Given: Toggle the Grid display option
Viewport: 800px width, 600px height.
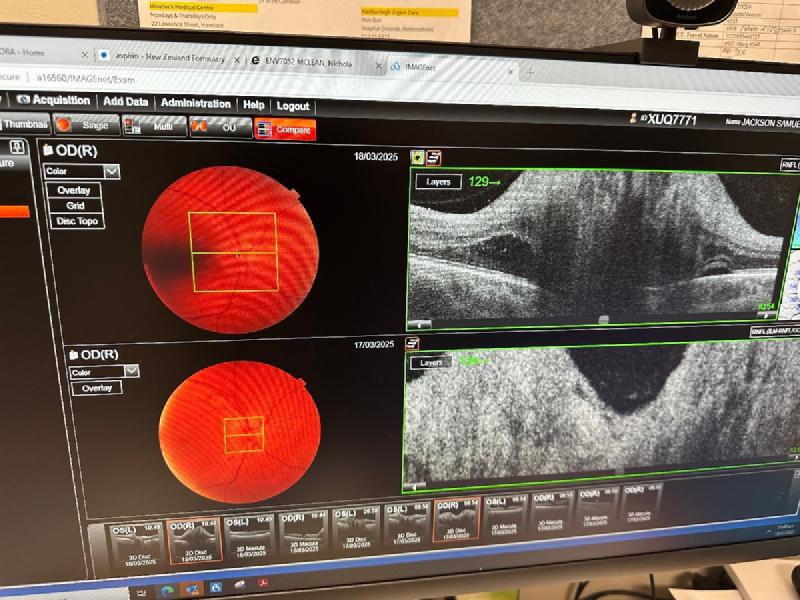Looking at the screenshot, I should [x=76, y=205].
